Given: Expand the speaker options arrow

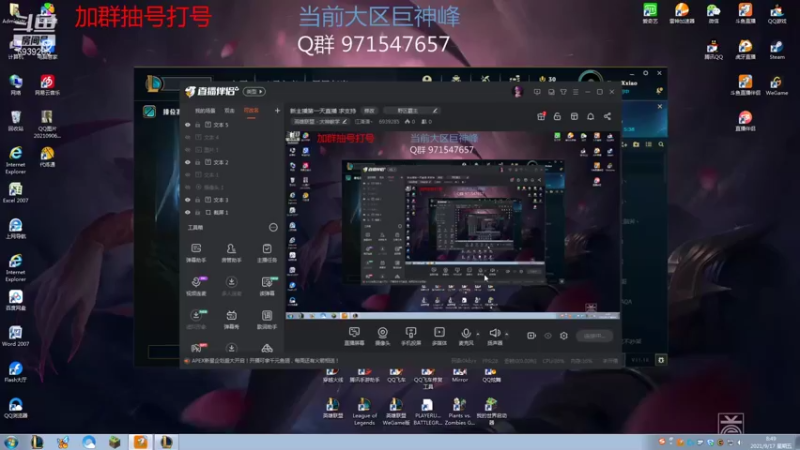Looking at the screenshot, I should coord(506,334).
